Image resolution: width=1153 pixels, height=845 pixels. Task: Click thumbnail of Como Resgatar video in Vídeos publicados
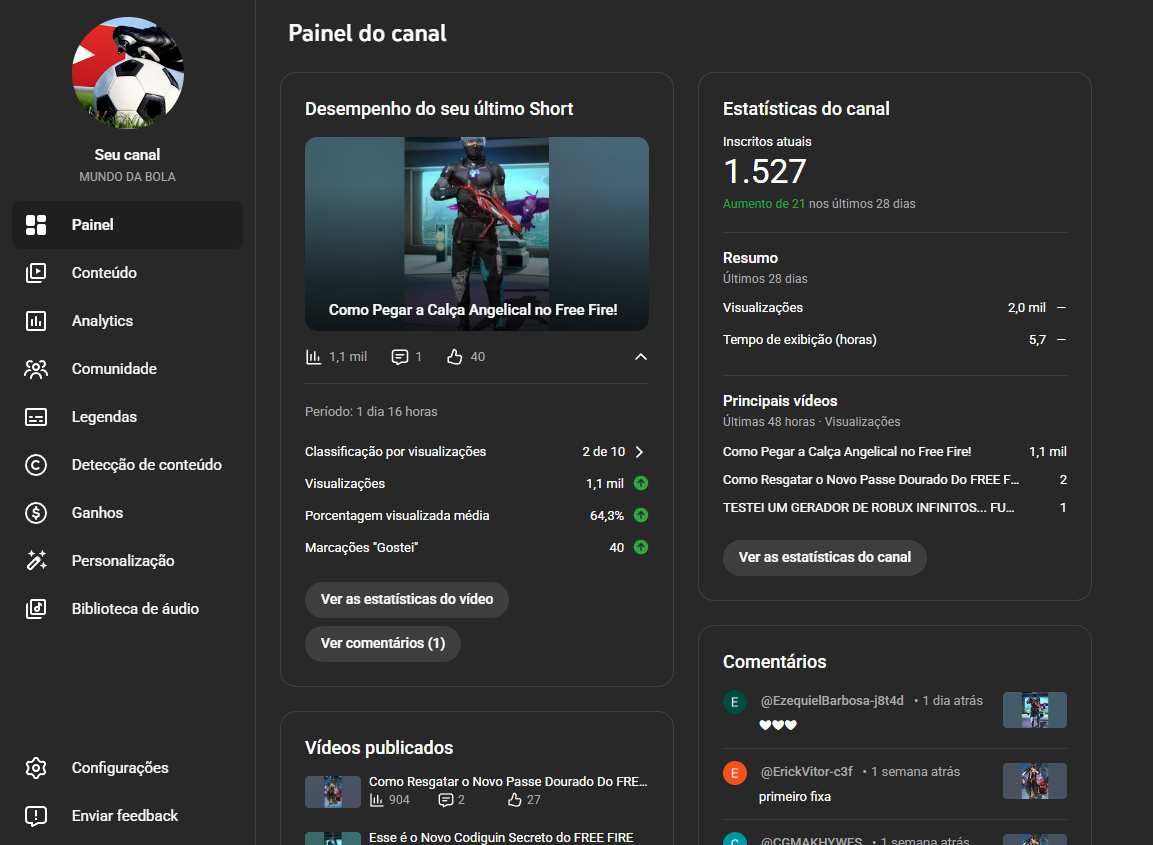(332, 792)
